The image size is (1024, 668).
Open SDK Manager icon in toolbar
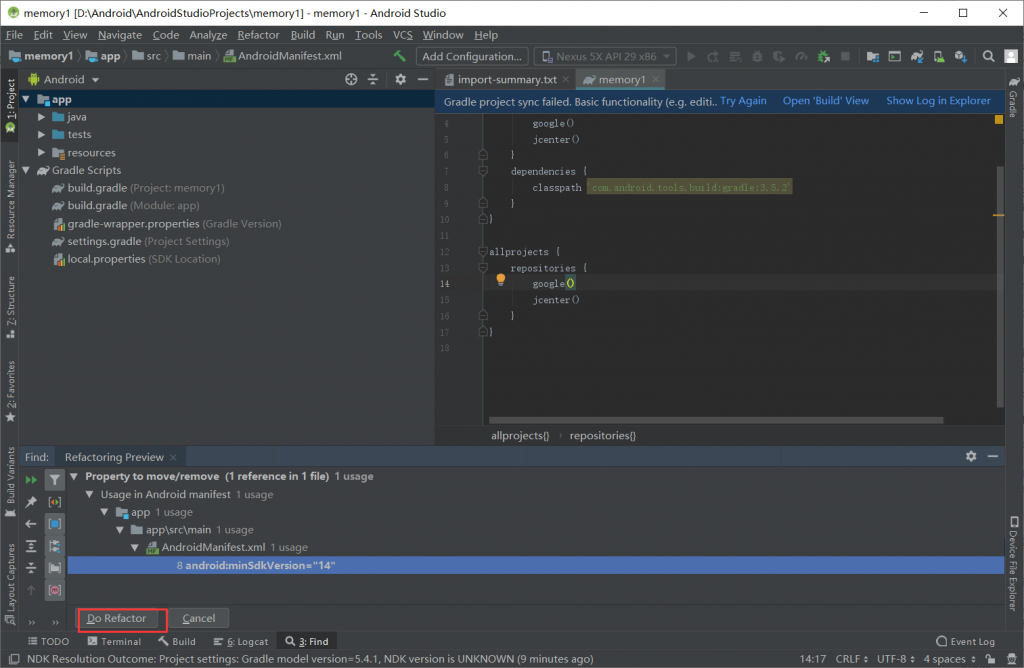click(x=960, y=57)
